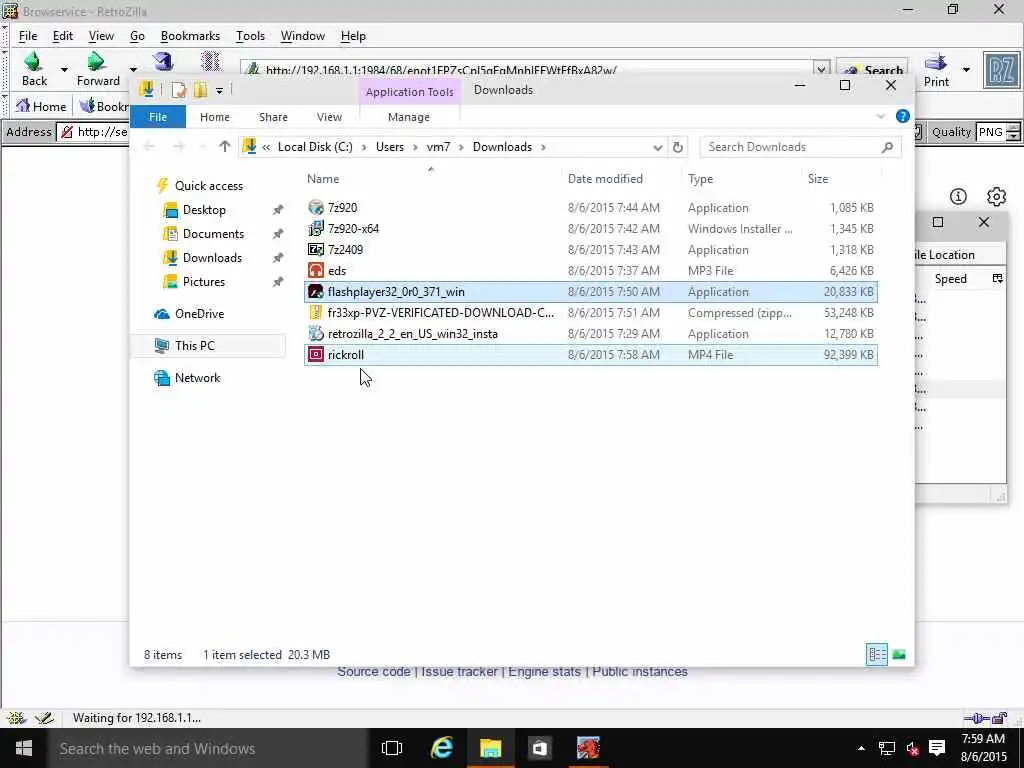Expand the chevron after Downloads breadcrumb
Viewport: 1024px width, 768px height.
click(x=543, y=148)
